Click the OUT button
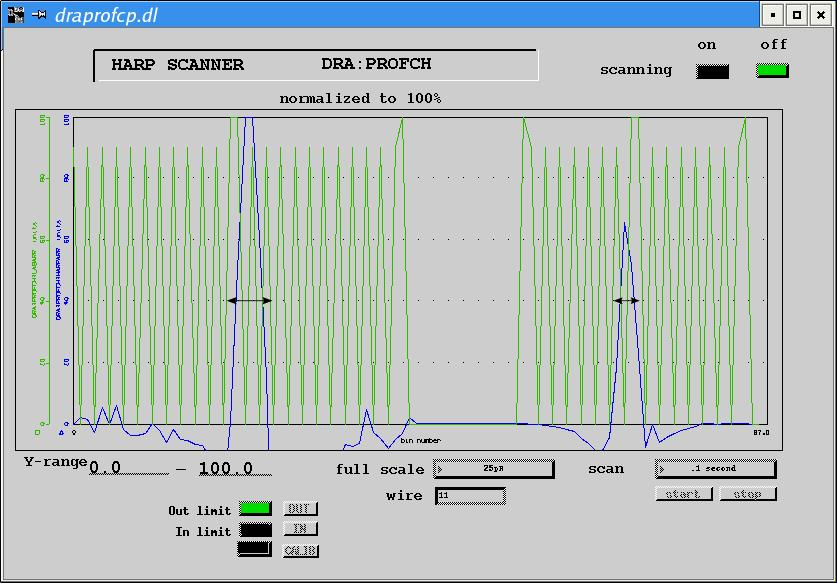The width and height of the screenshot is (837, 583). click(300, 509)
